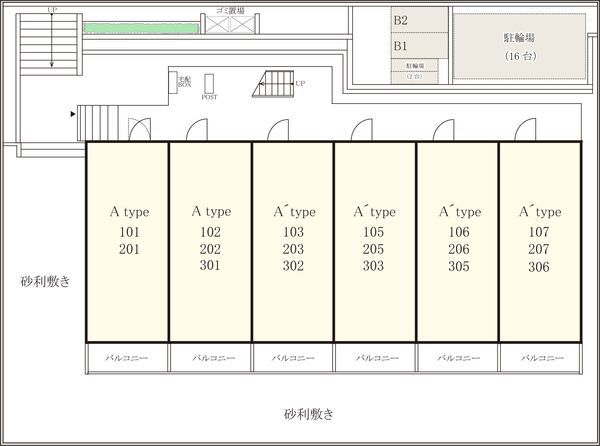This screenshot has width=600, height=446.
Task: Select the A' type unit 105/205/303
Action: point(375,240)
